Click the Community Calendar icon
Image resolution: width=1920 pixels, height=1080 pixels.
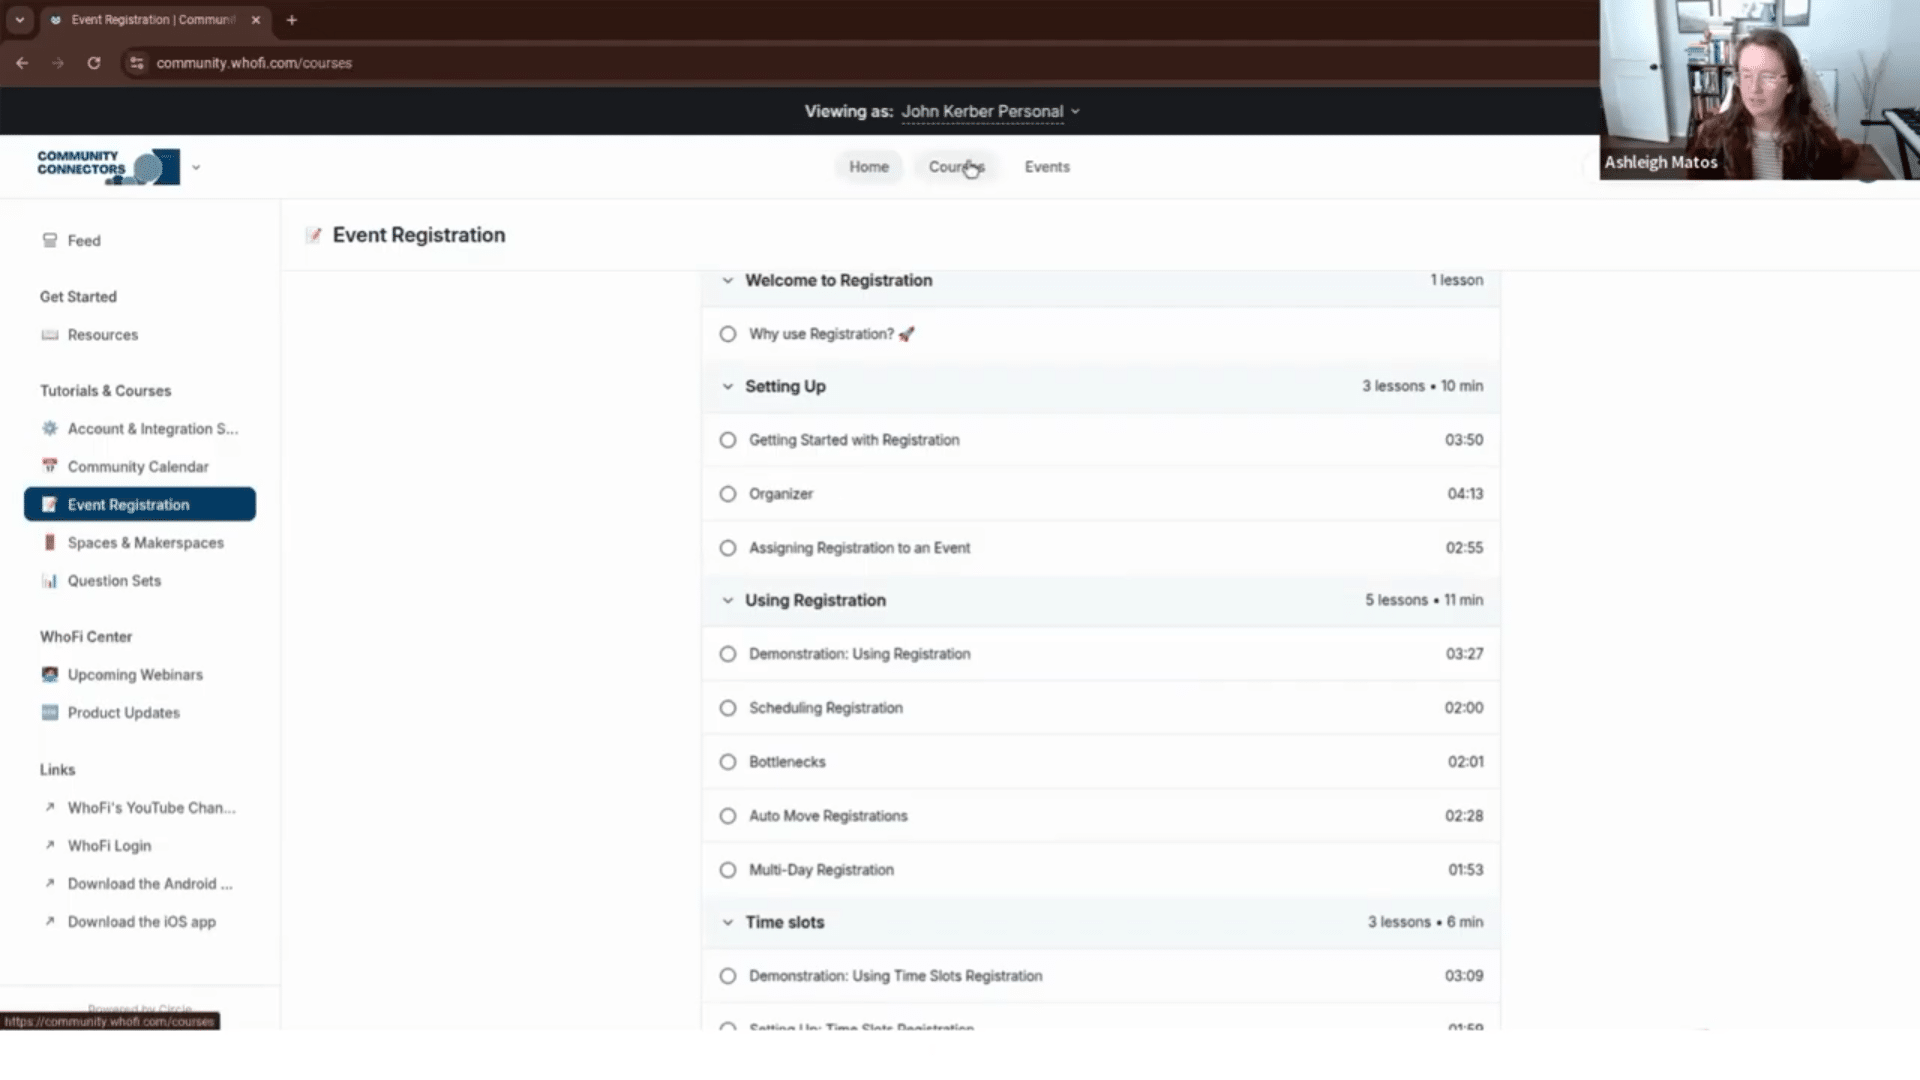[50, 466]
